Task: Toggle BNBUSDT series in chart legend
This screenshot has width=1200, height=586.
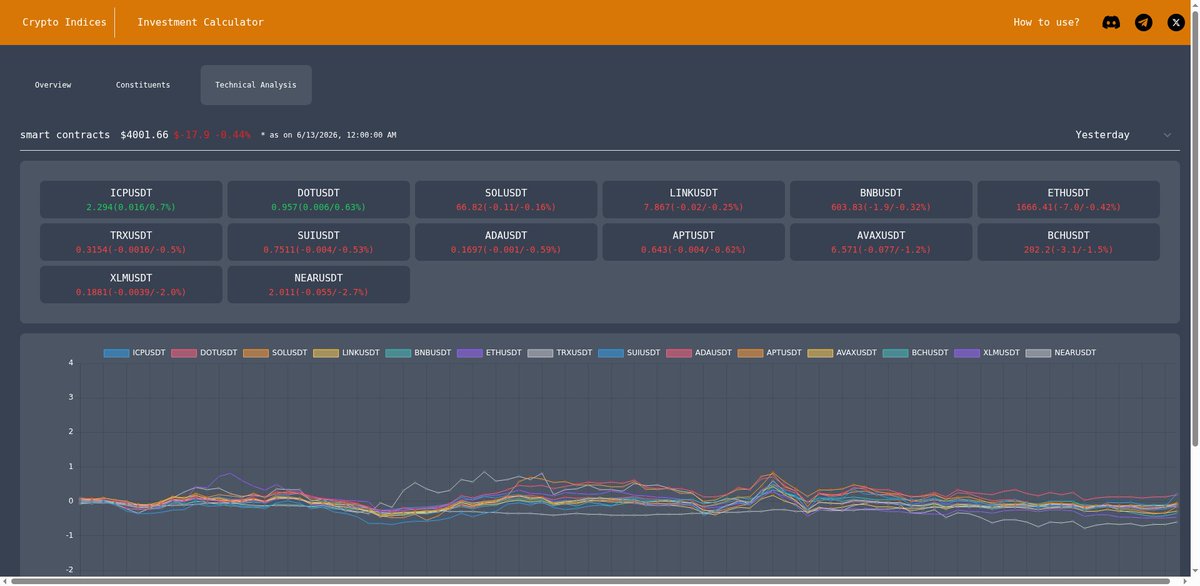Action: (x=418, y=353)
